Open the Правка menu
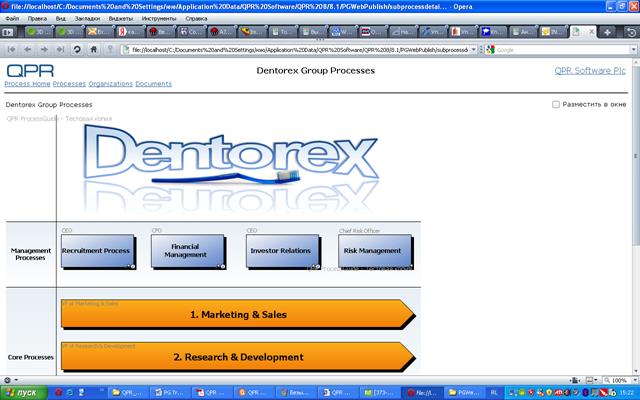The width and height of the screenshot is (640, 400). point(37,18)
